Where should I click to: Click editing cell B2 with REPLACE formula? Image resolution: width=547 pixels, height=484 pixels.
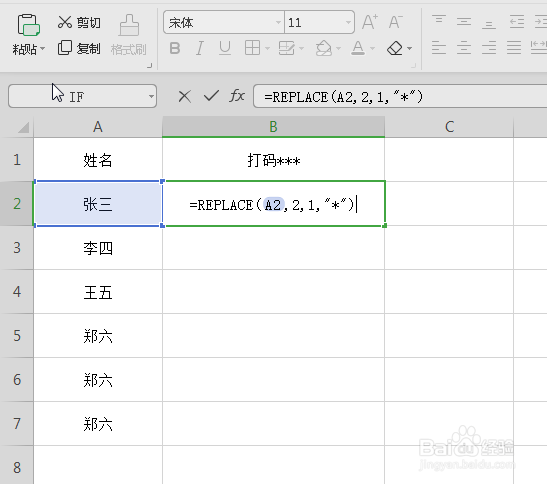coord(274,204)
